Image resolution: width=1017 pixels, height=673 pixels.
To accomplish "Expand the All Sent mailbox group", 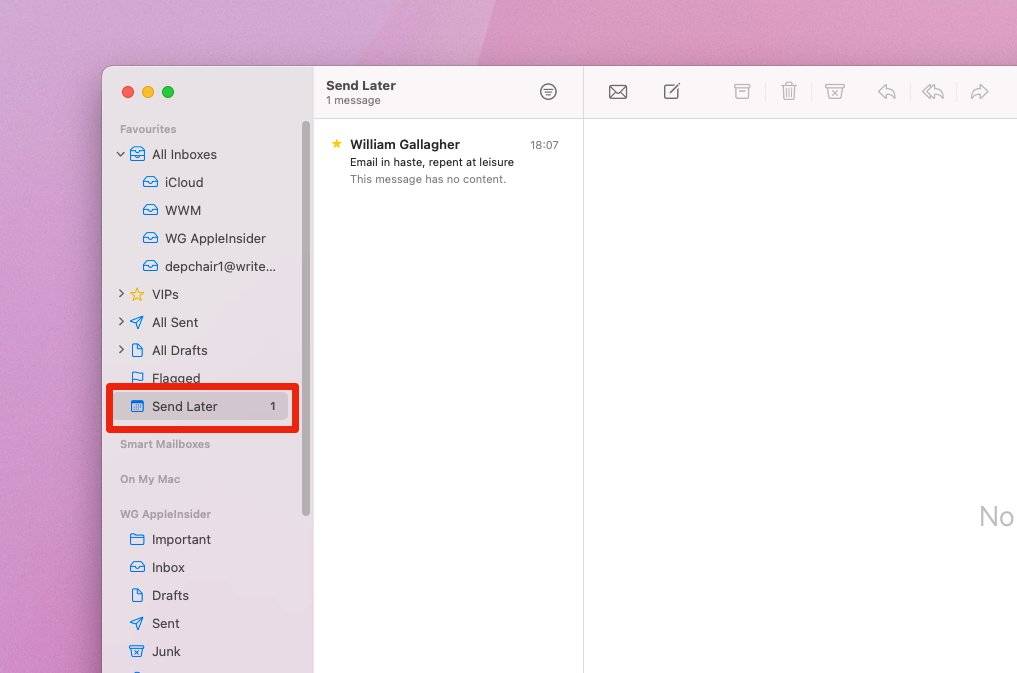I will pyautogui.click(x=121, y=322).
